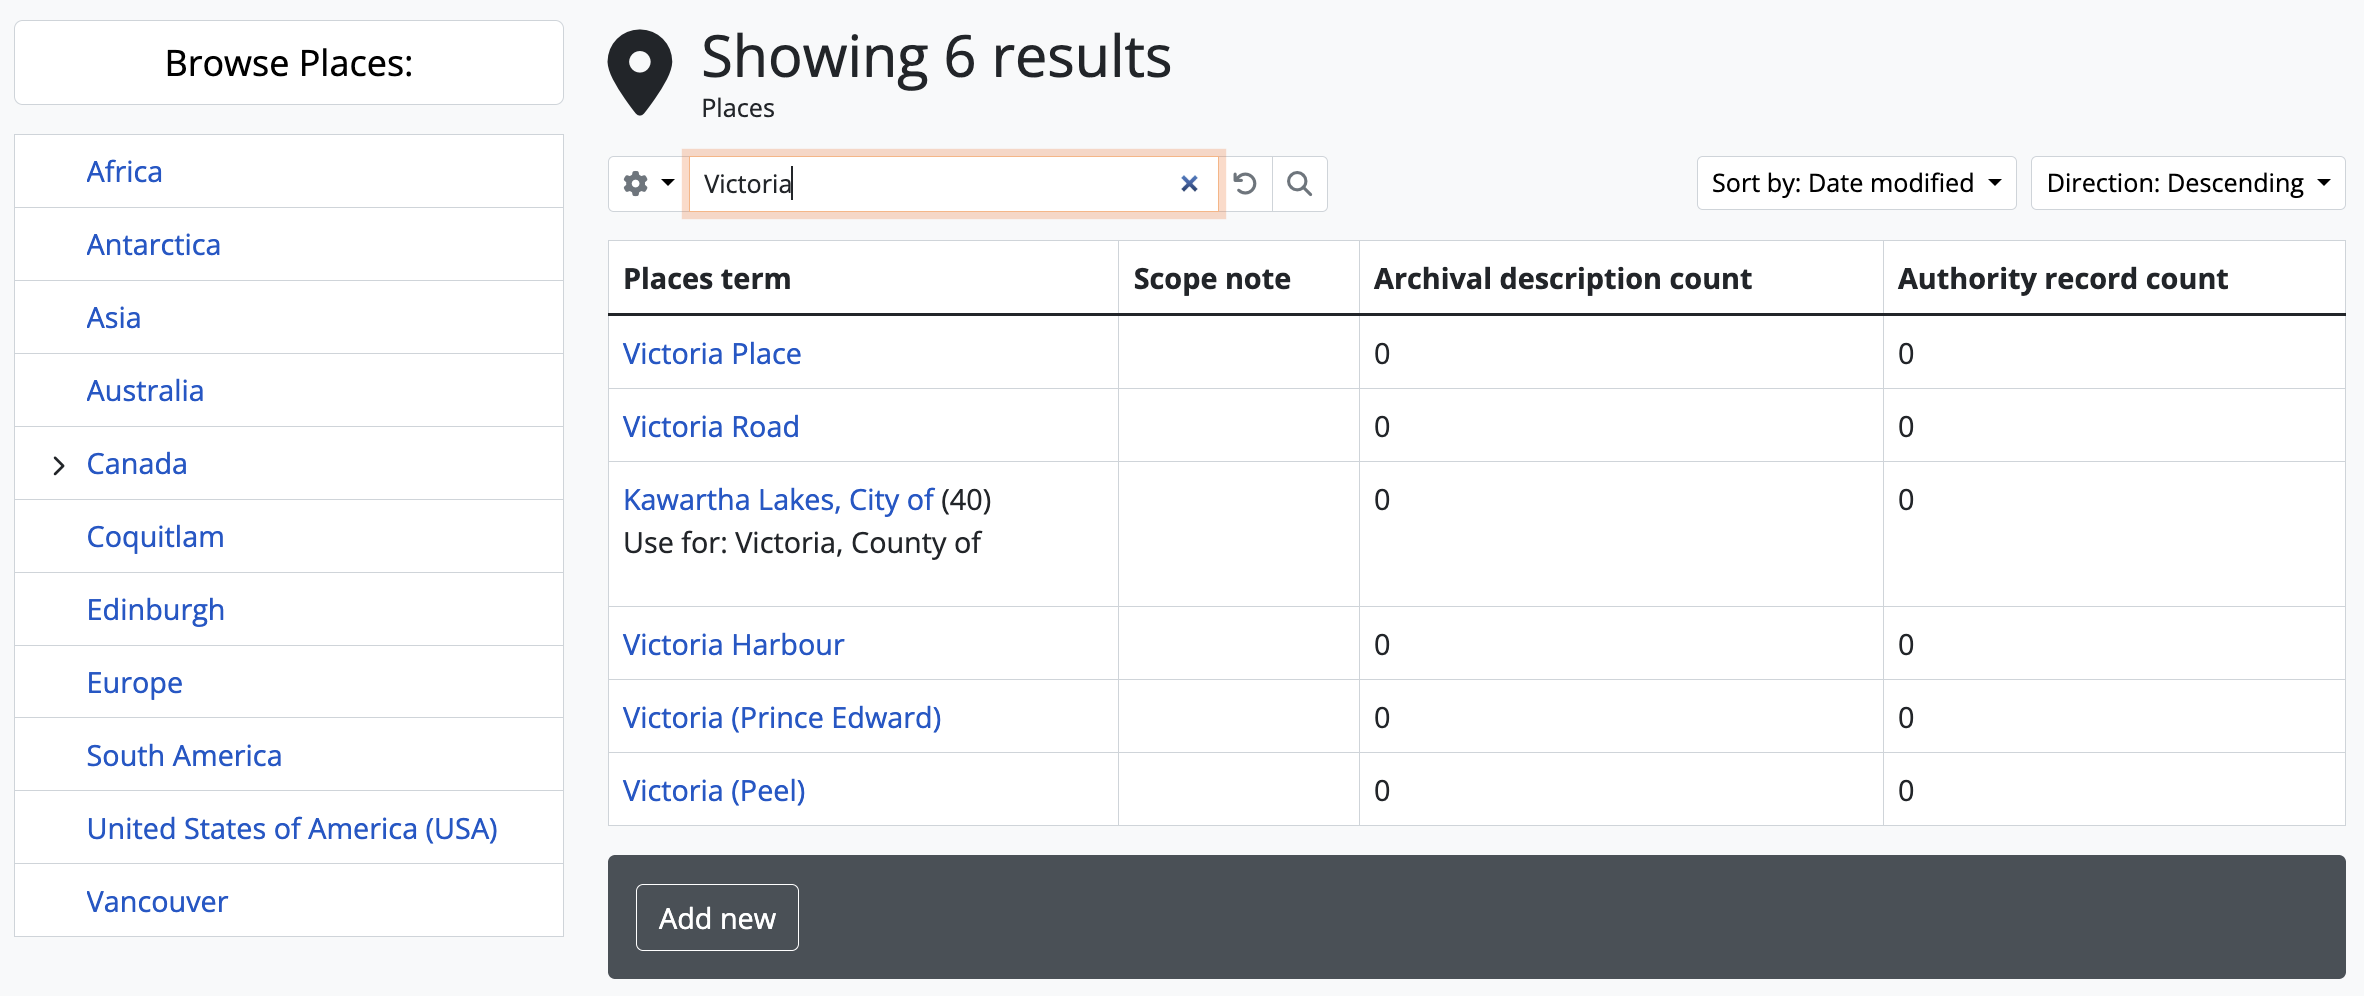Open the Victoria Place term
Viewport: 2364px width, 996px height.
[711, 354]
